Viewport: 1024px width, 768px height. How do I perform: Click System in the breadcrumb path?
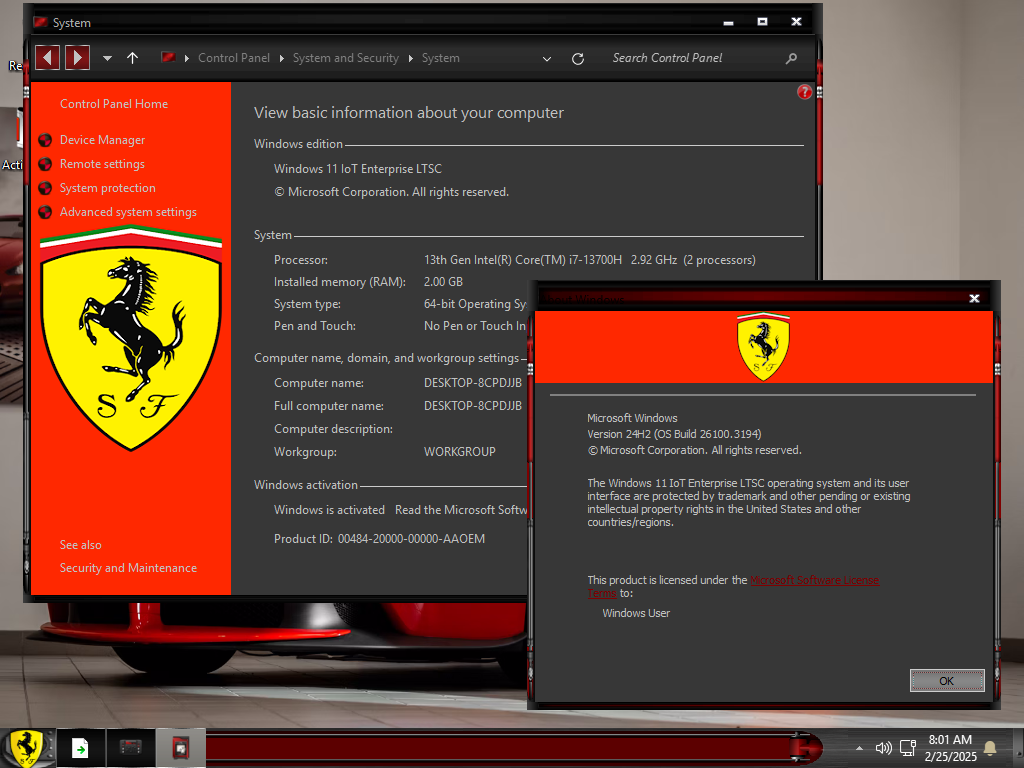click(x=440, y=57)
